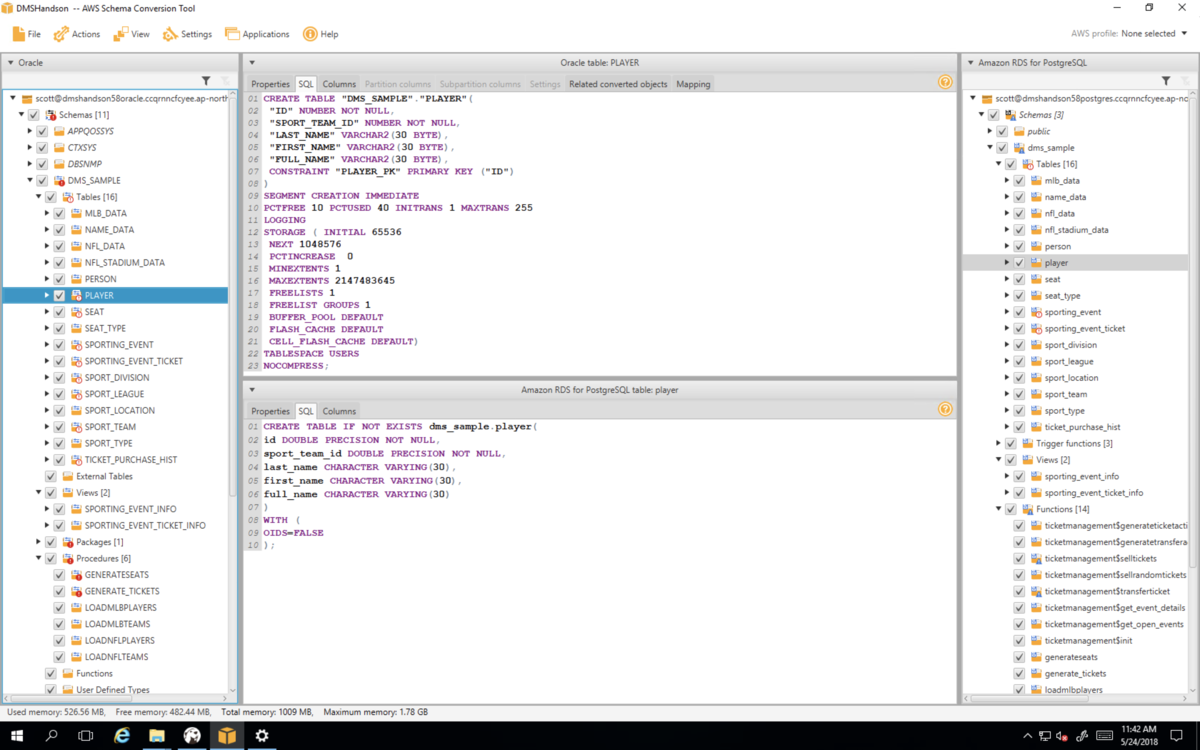
Task: Switch to Columns tab in Oracle table pane
Action: click(339, 84)
